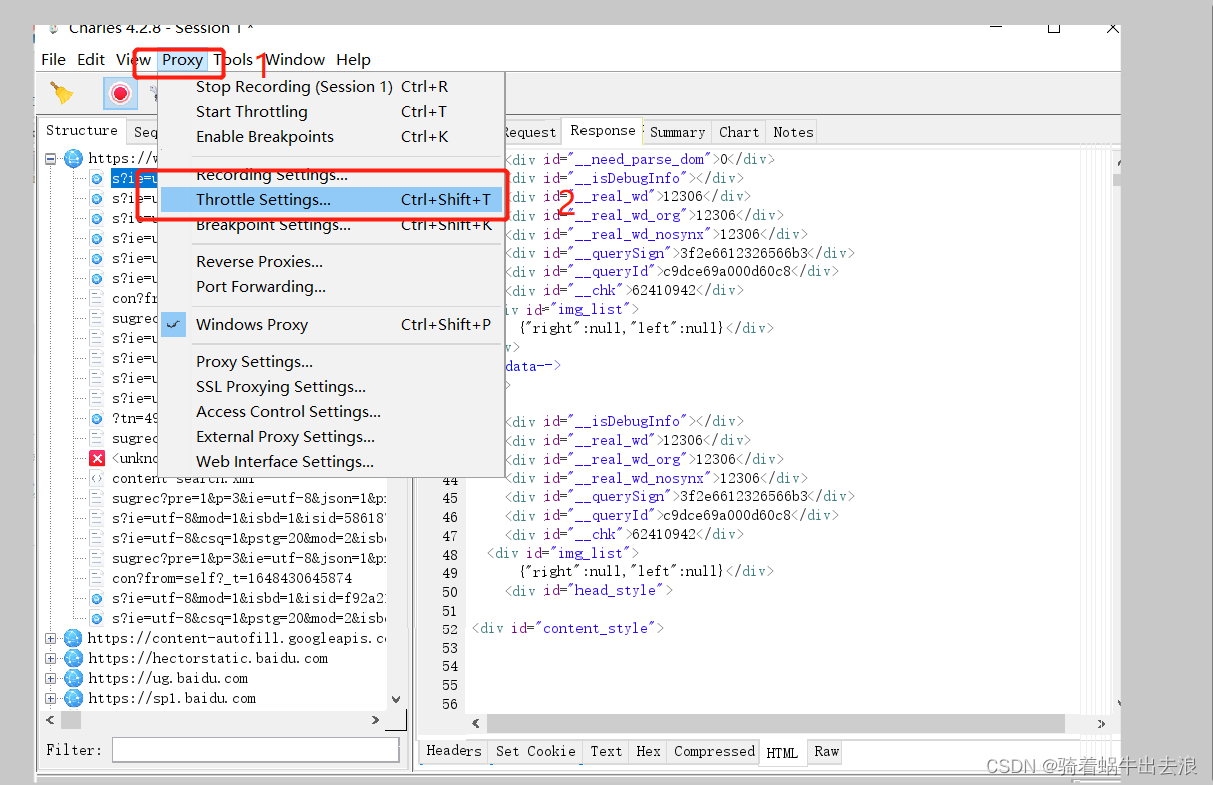Click the broom Clear Session icon
This screenshot has width=1213, height=785.
tap(62, 93)
